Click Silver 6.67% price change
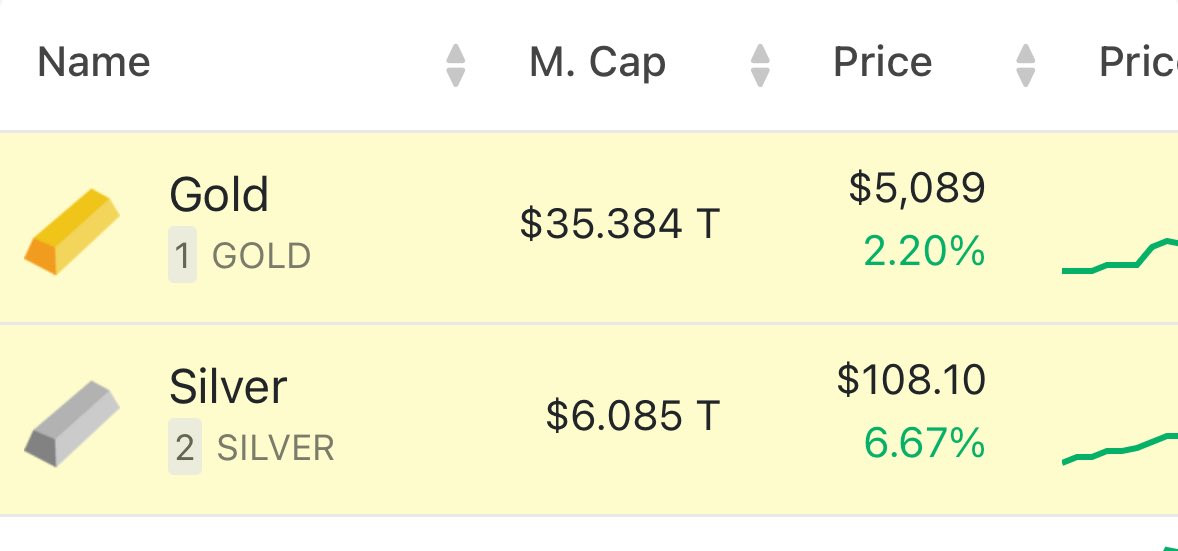The image size is (1178, 551). click(x=924, y=443)
